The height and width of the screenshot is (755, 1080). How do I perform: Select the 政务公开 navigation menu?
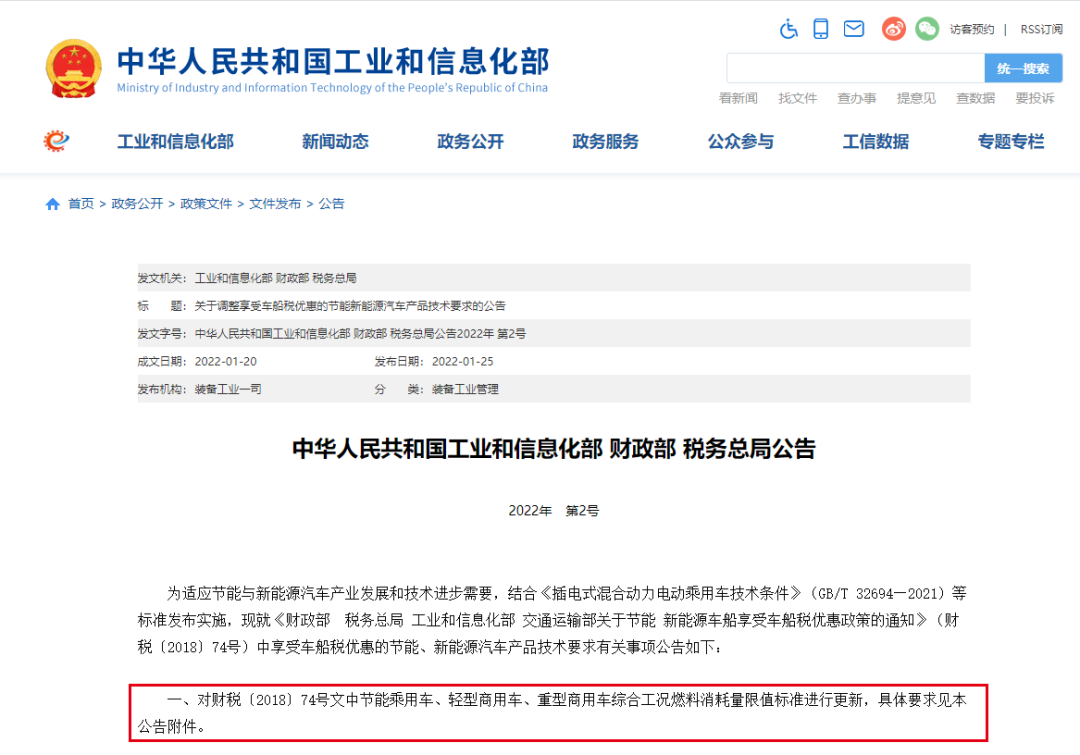pyautogui.click(x=470, y=141)
